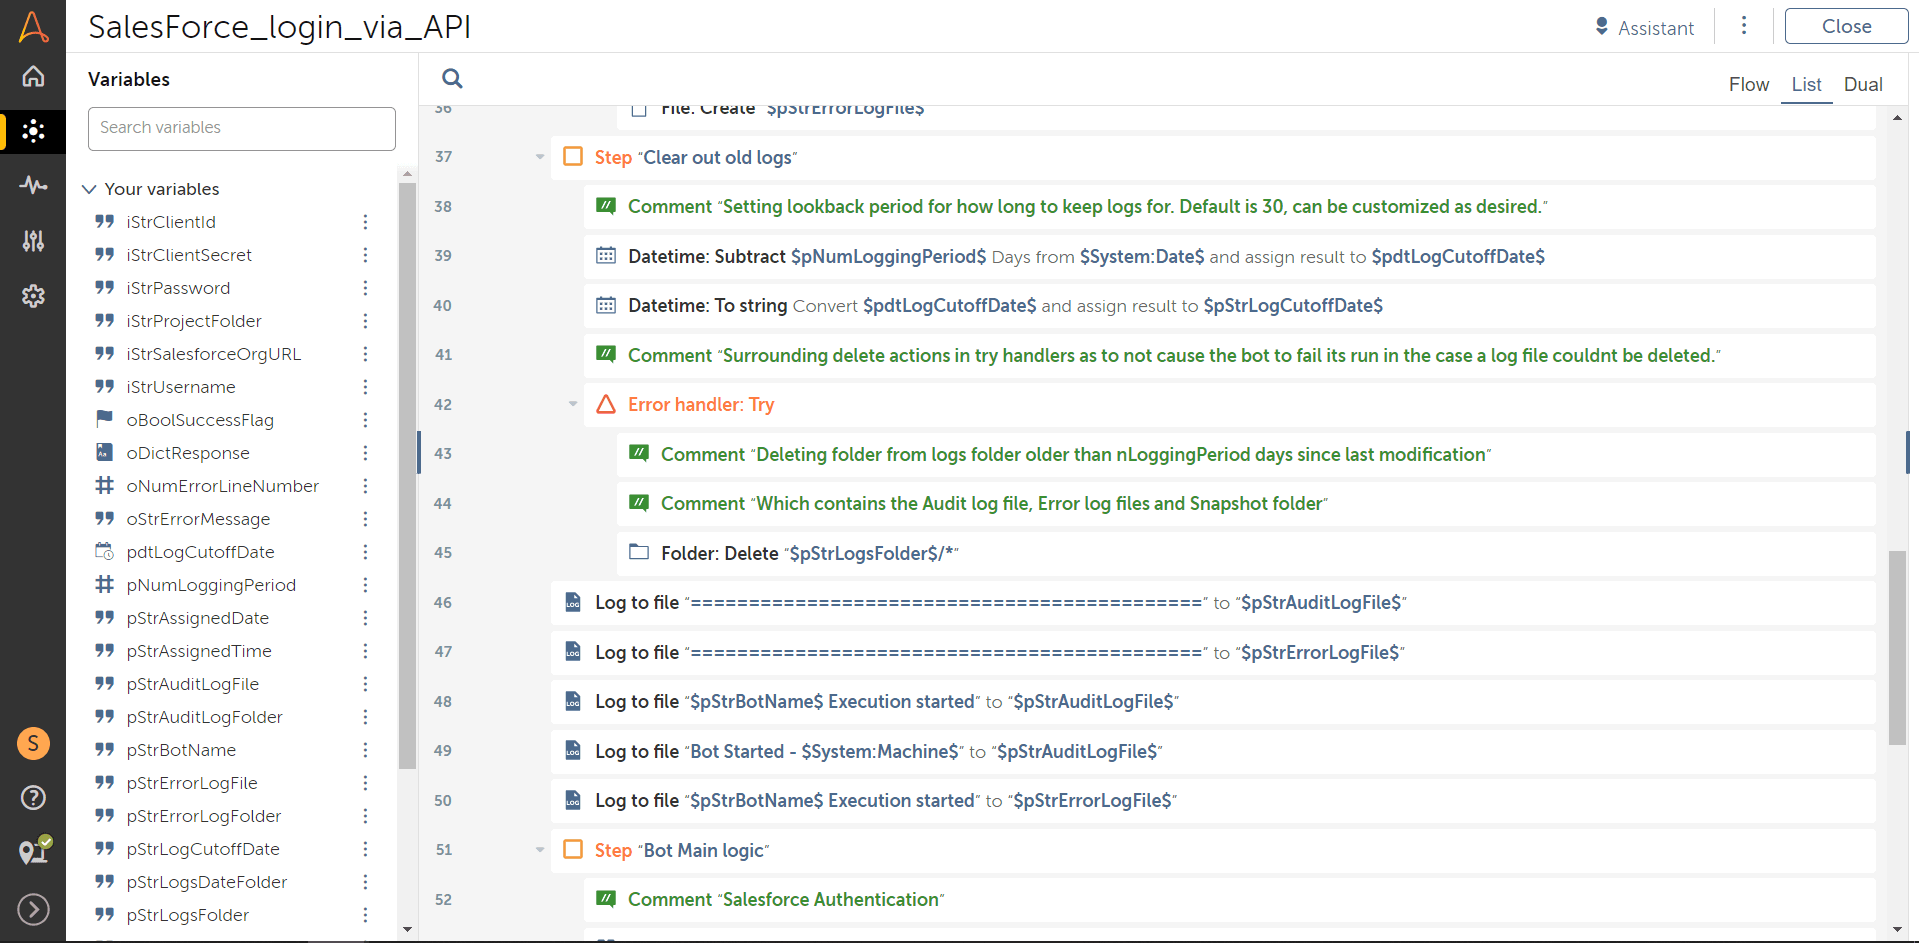Select the iStrSalesforceOrgURL variable

214,354
